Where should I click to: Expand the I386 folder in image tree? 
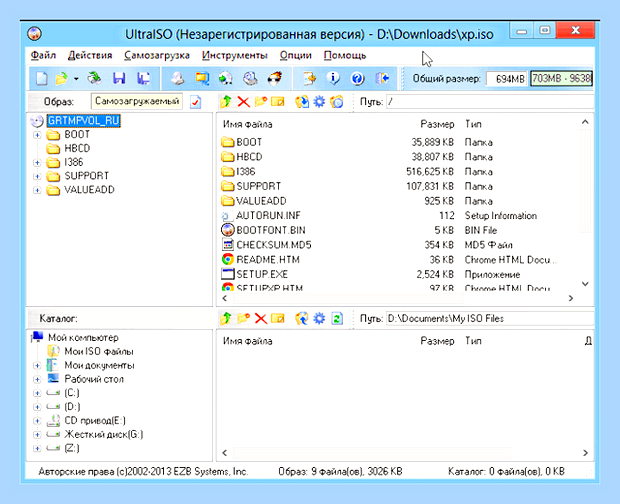37,163
